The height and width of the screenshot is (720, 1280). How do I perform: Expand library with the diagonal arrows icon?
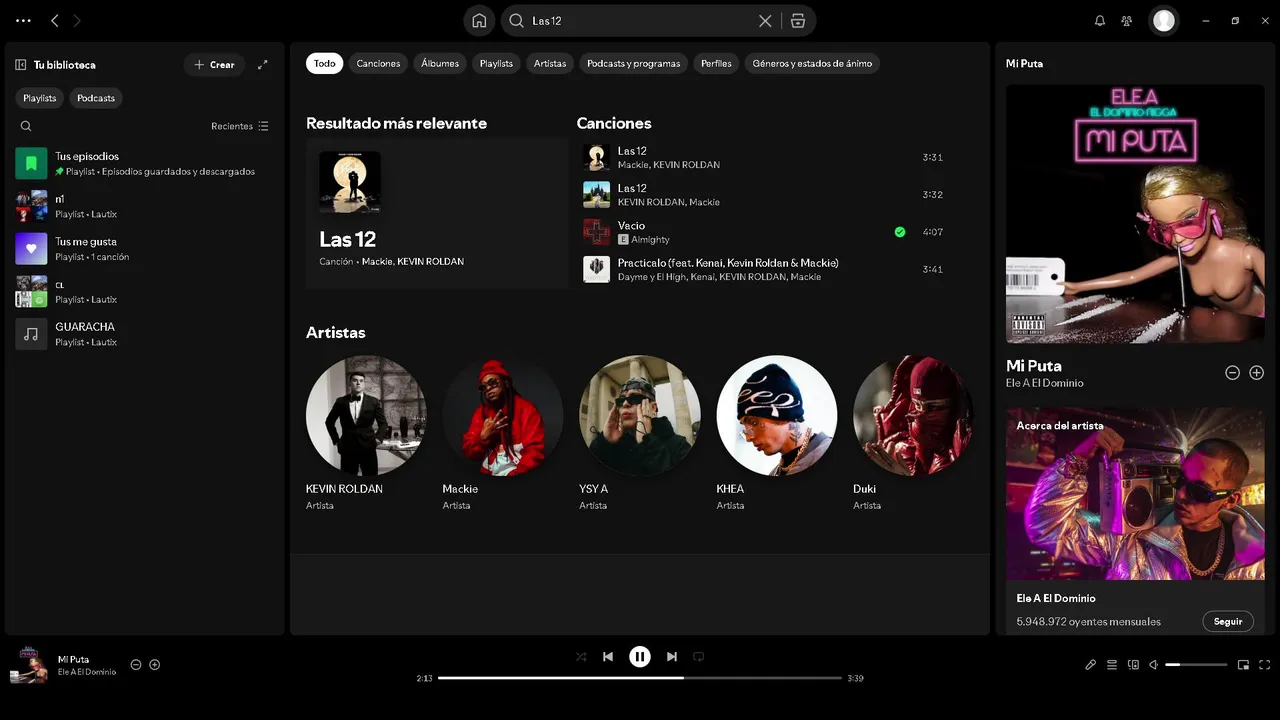pyautogui.click(x=263, y=65)
